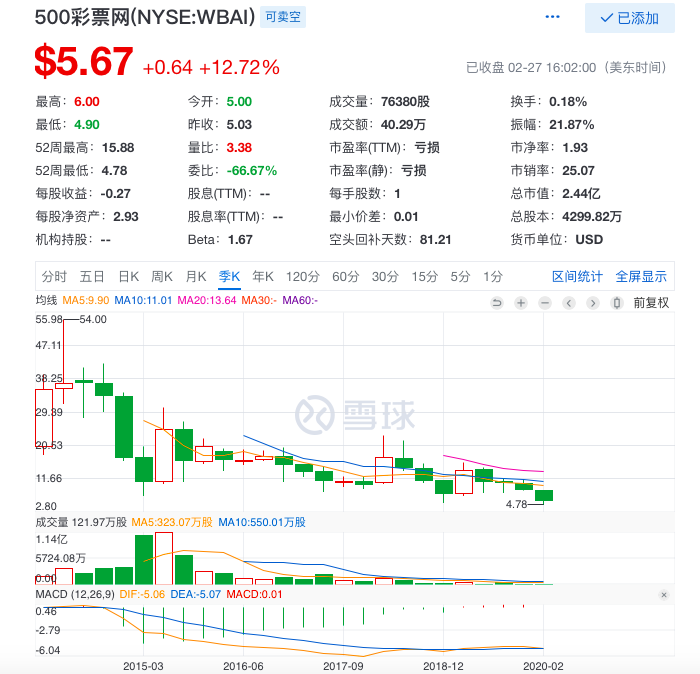Select the 周K weekly chart tab

162,276
